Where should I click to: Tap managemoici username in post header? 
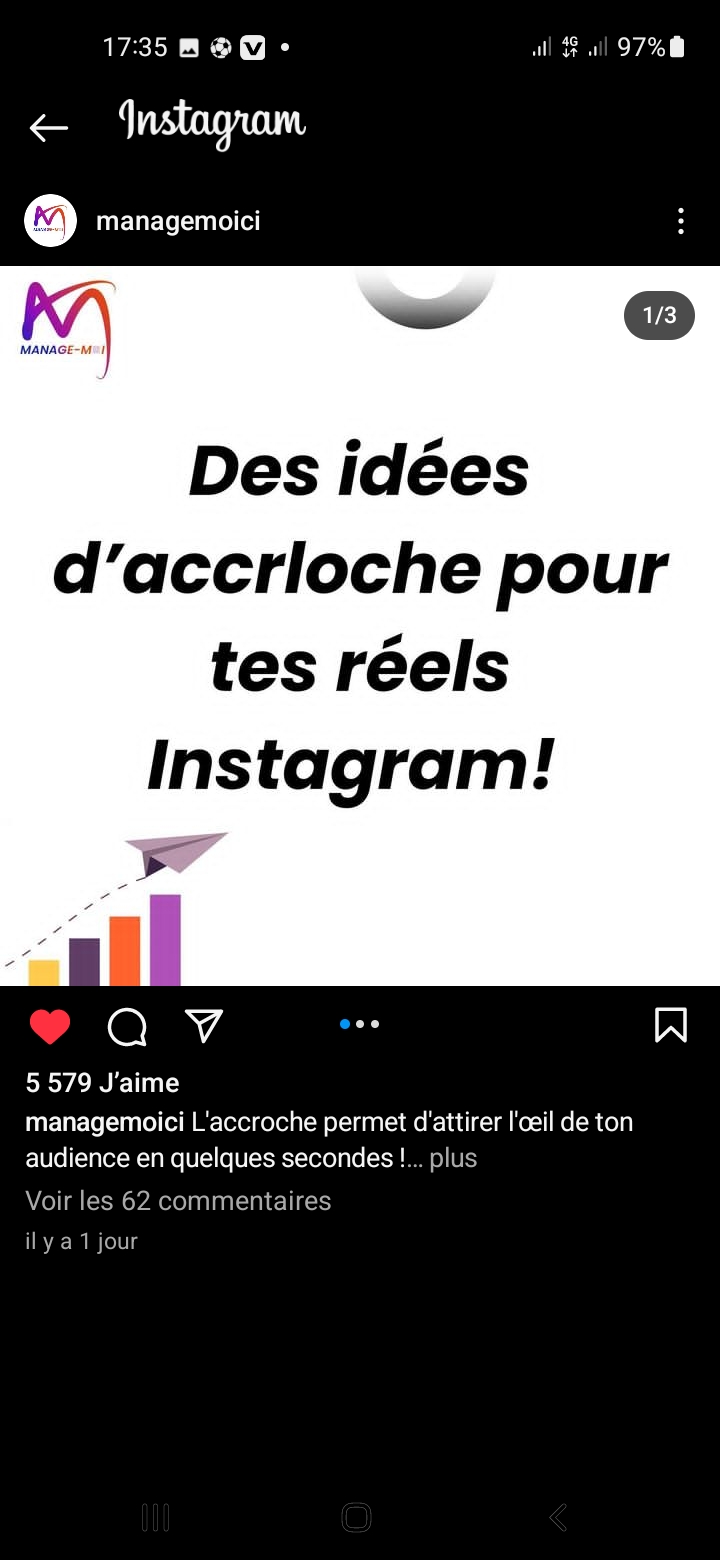[x=178, y=221]
